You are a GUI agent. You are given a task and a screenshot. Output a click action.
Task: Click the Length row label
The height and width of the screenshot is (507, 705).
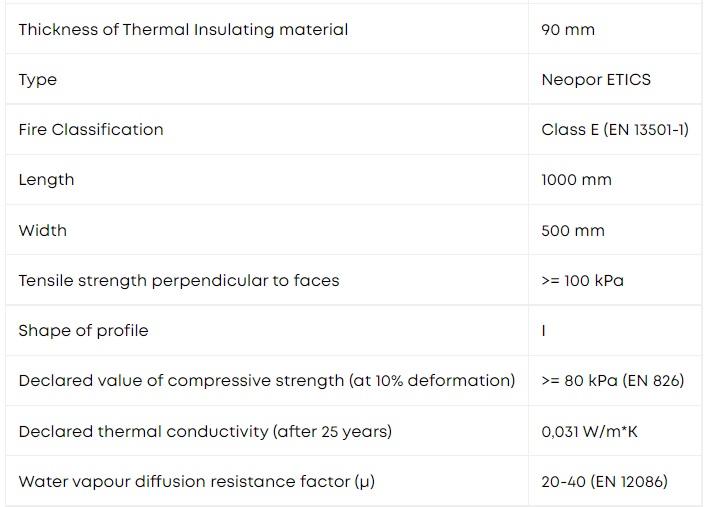(46, 180)
